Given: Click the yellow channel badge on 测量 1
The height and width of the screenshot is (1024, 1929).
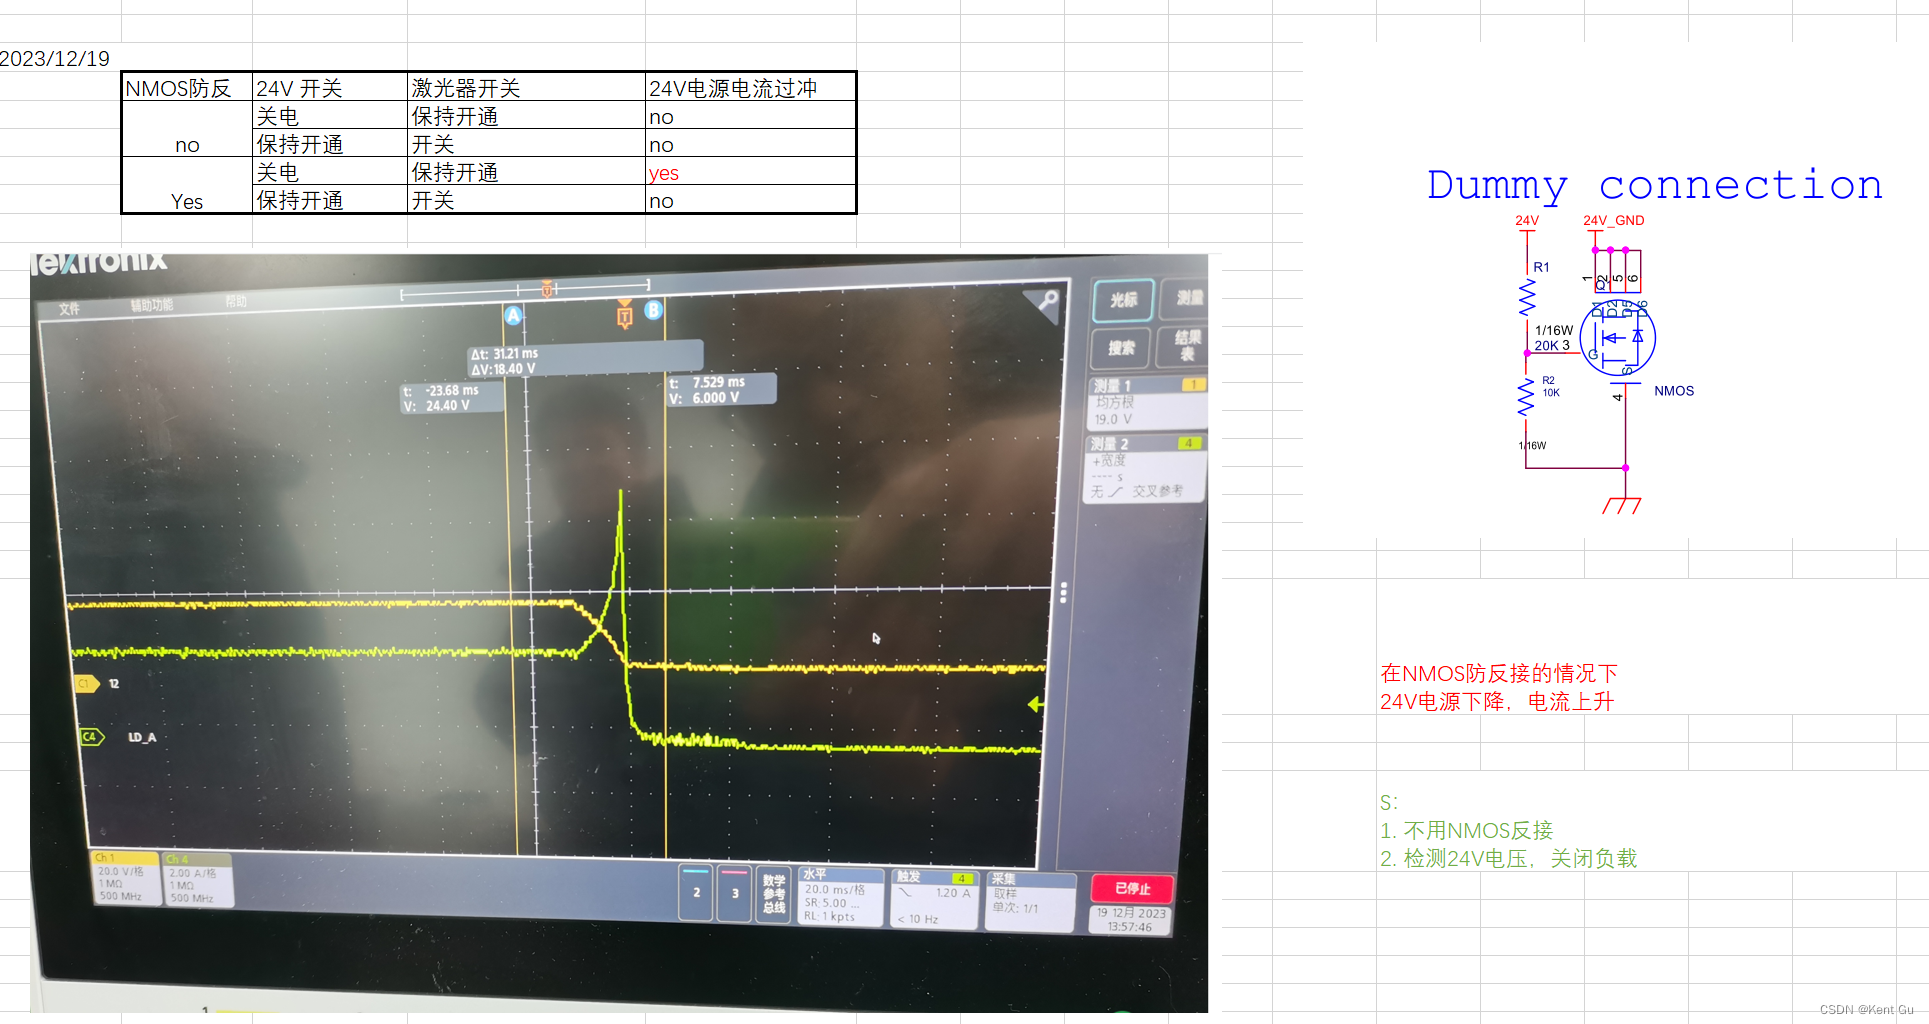Looking at the screenshot, I should coord(1193,385).
